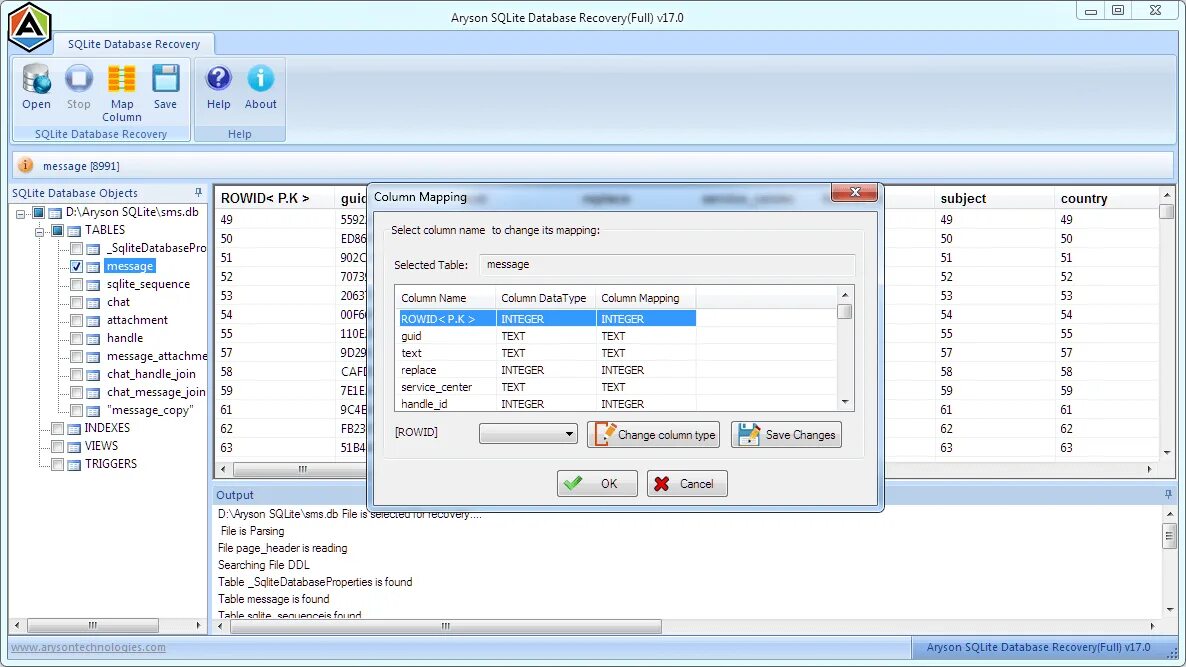This screenshot has width=1186, height=667.
Task: Select the chat_message_join tree item
Action: pos(156,392)
